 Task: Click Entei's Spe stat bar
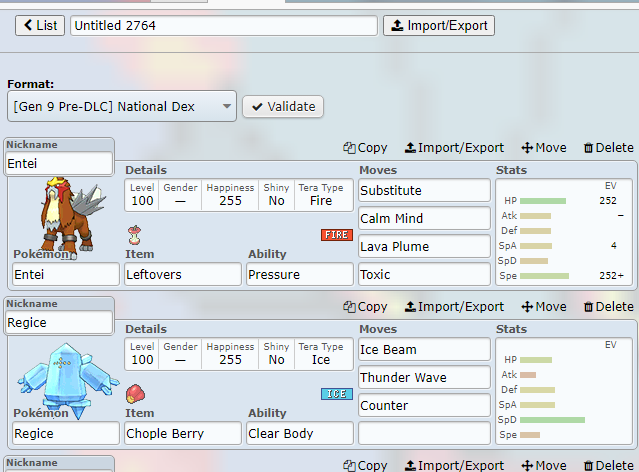544,276
